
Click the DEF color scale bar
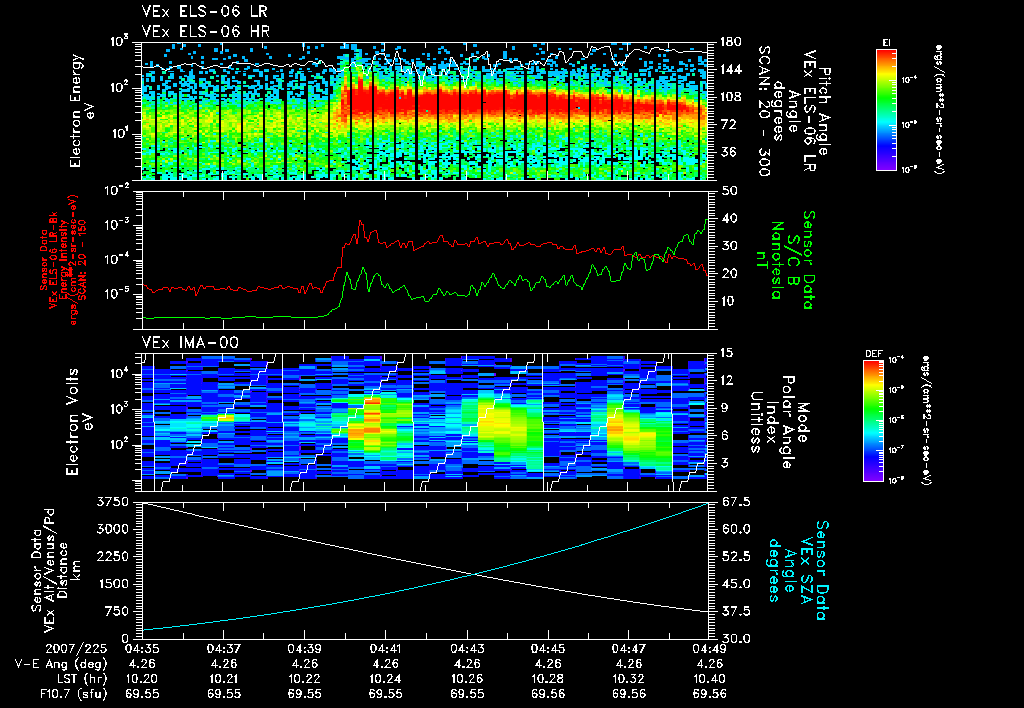pyautogui.click(x=873, y=421)
